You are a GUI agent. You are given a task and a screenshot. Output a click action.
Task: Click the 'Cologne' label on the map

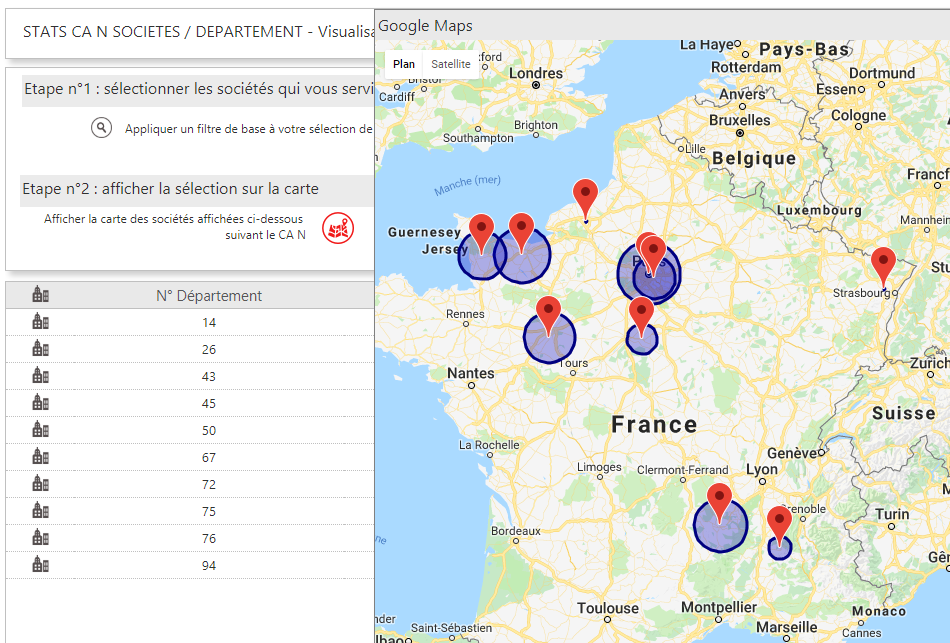coord(859,115)
